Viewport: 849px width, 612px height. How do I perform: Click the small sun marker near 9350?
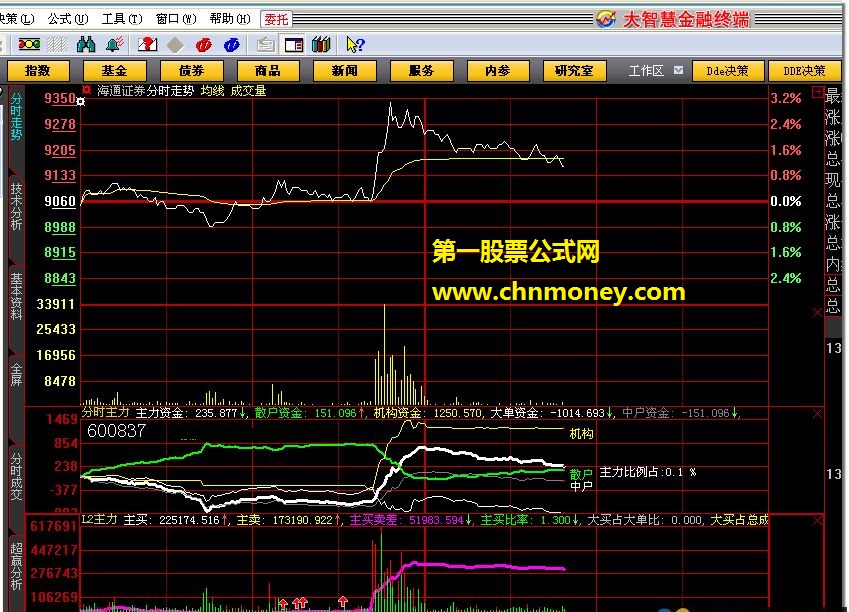[x=81, y=102]
